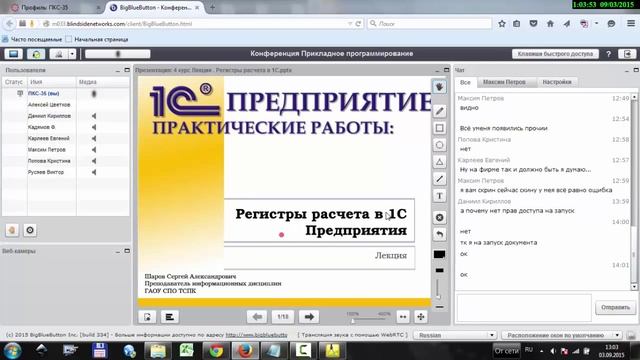Minimize the Presentation panel
This screenshot has width=640, height=360.
pos(437,70)
